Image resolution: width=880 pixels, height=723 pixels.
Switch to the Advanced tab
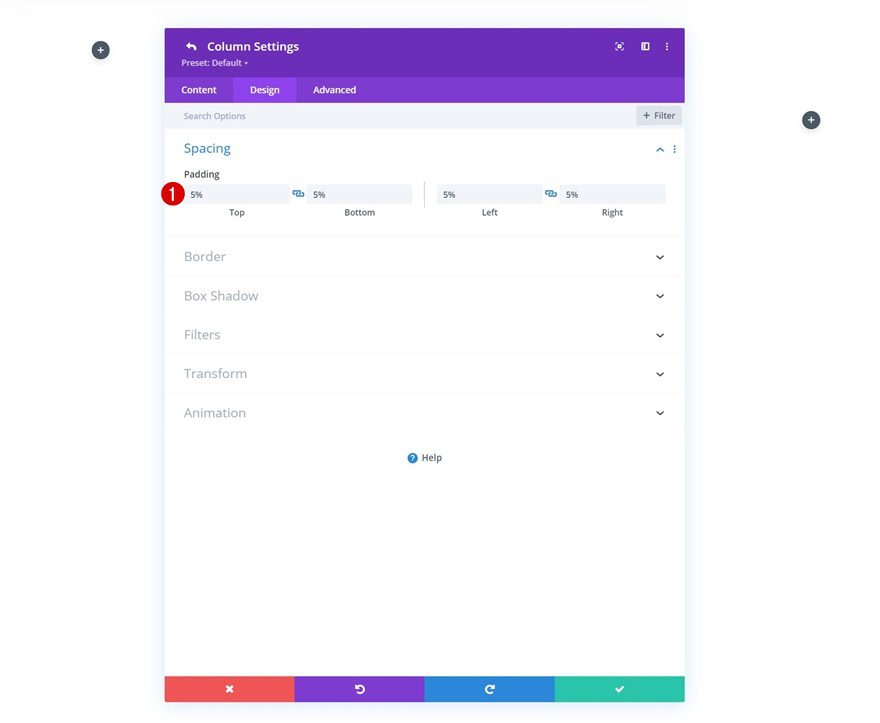(333, 89)
